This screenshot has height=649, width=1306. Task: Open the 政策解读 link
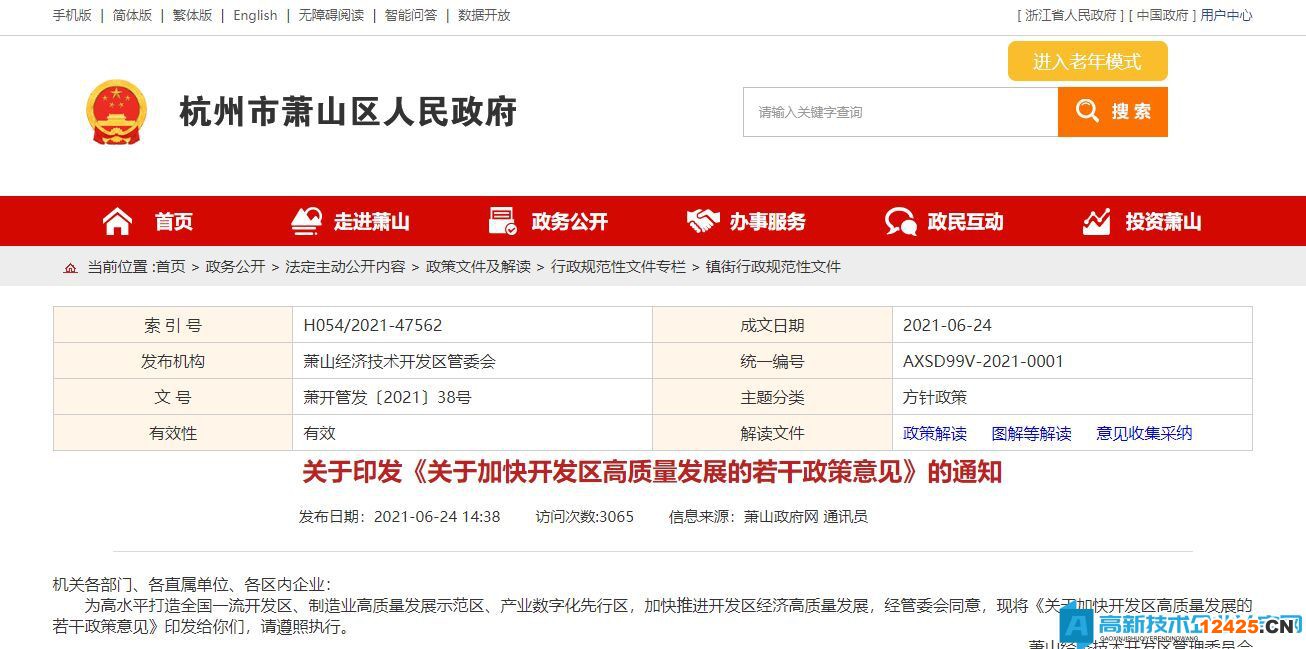934,433
